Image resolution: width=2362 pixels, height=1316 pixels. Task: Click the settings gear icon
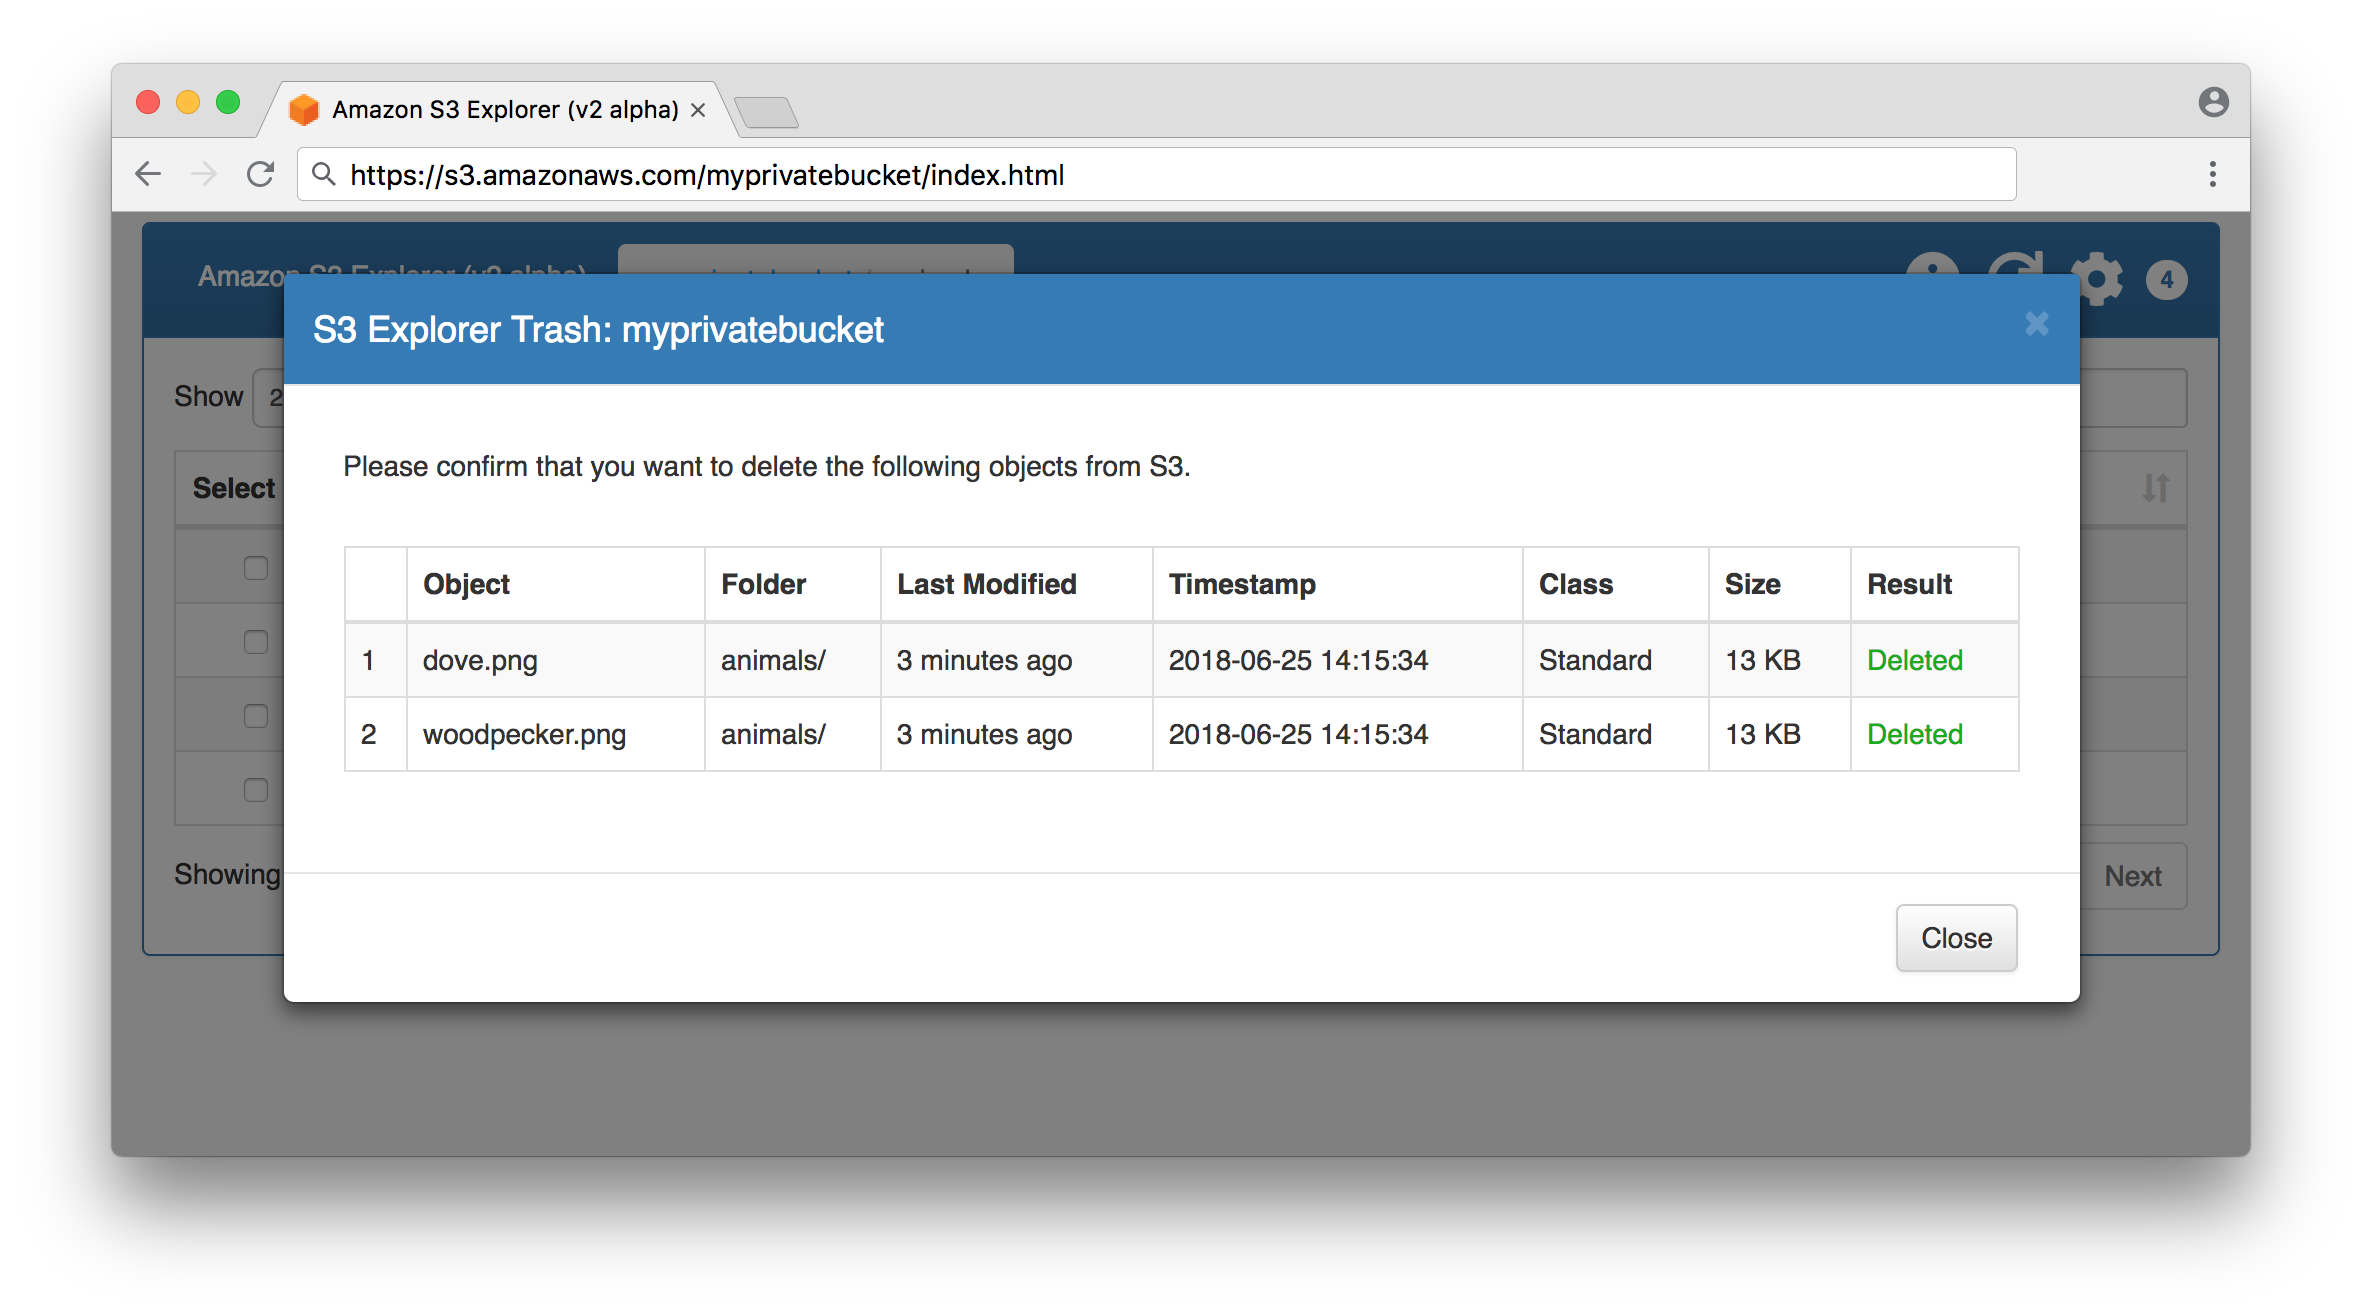2097,279
